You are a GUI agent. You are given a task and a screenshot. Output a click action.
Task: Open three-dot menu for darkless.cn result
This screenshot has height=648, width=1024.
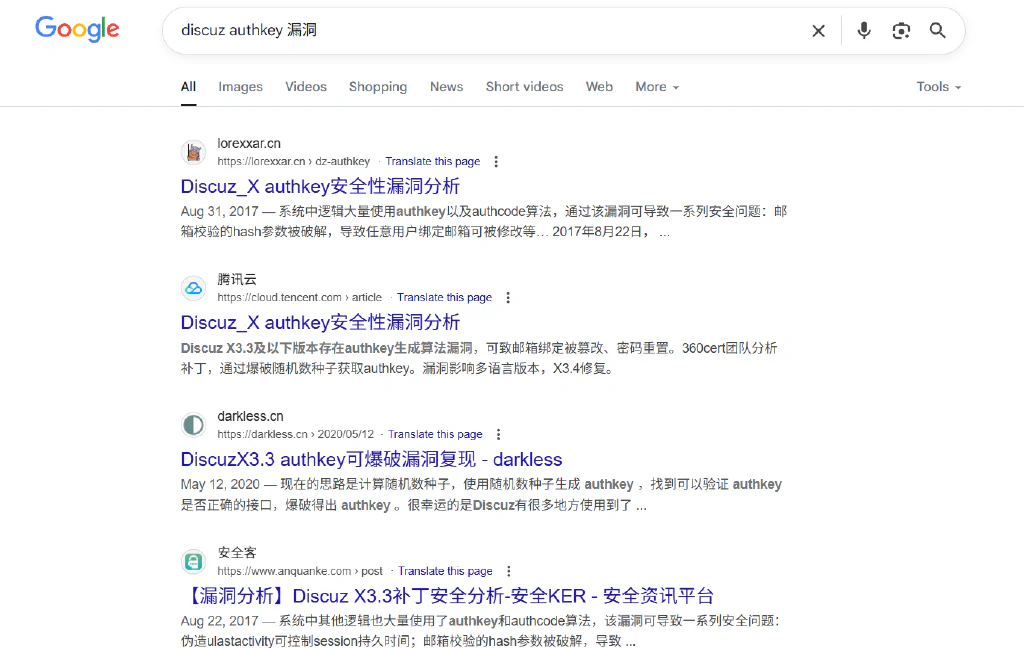[x=498, y=434]
